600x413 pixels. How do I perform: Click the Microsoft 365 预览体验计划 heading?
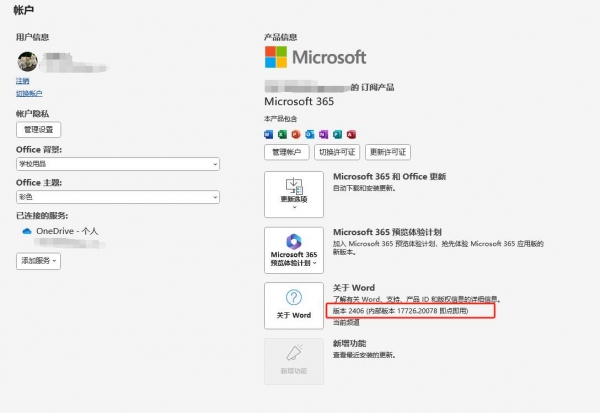pos(387,232)
